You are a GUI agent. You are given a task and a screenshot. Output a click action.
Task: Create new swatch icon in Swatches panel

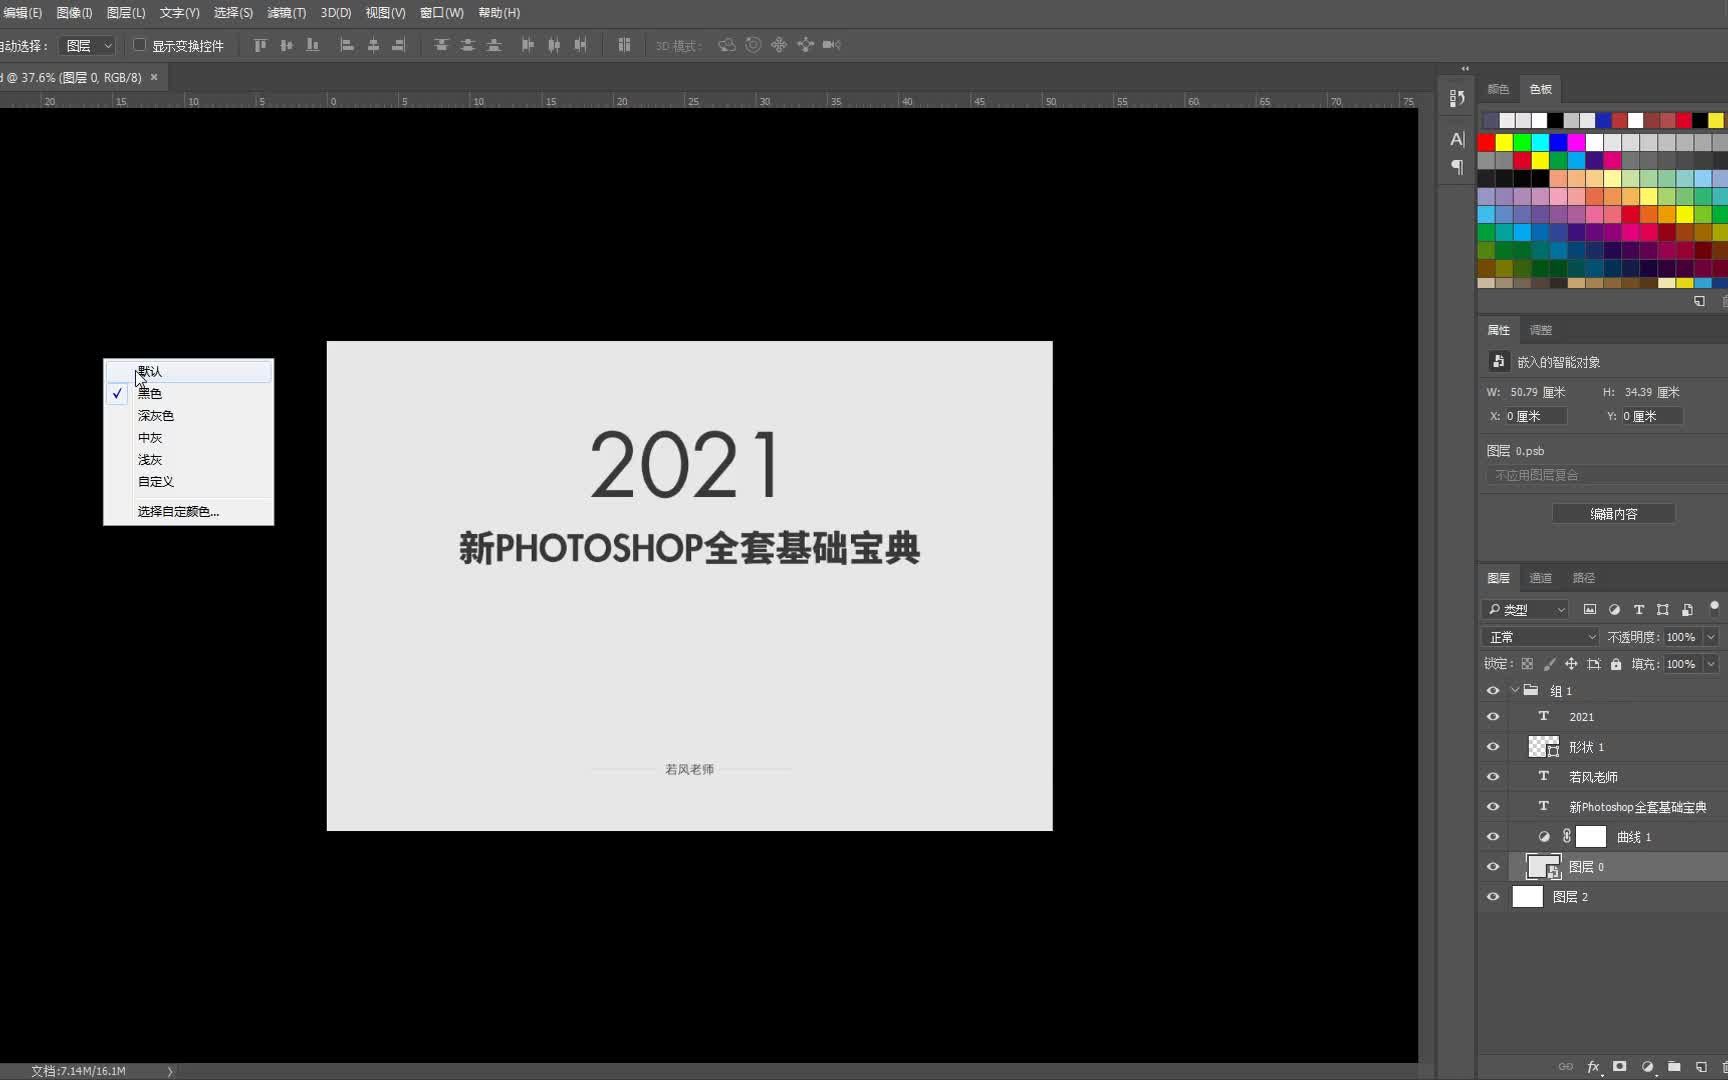point(1699,301)
